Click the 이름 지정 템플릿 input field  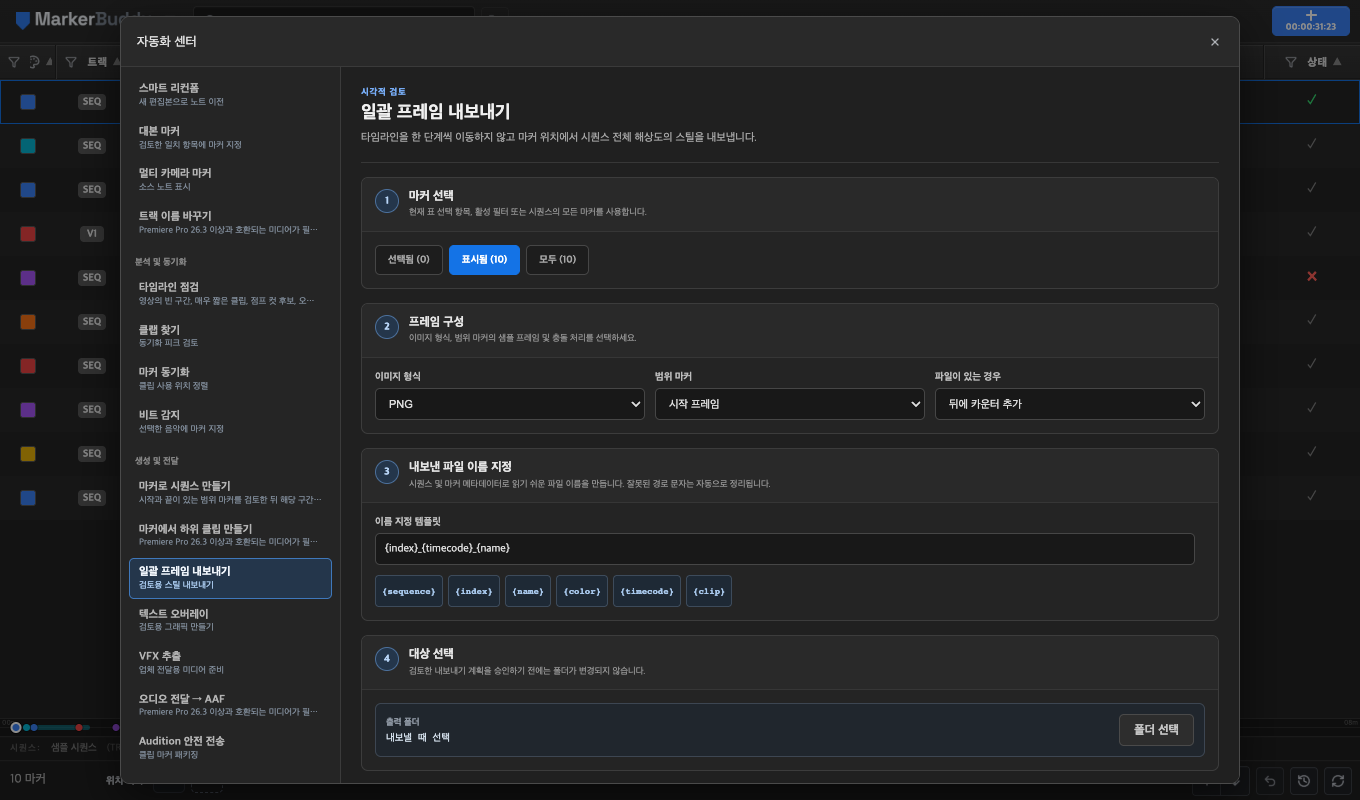pos(785,549)
